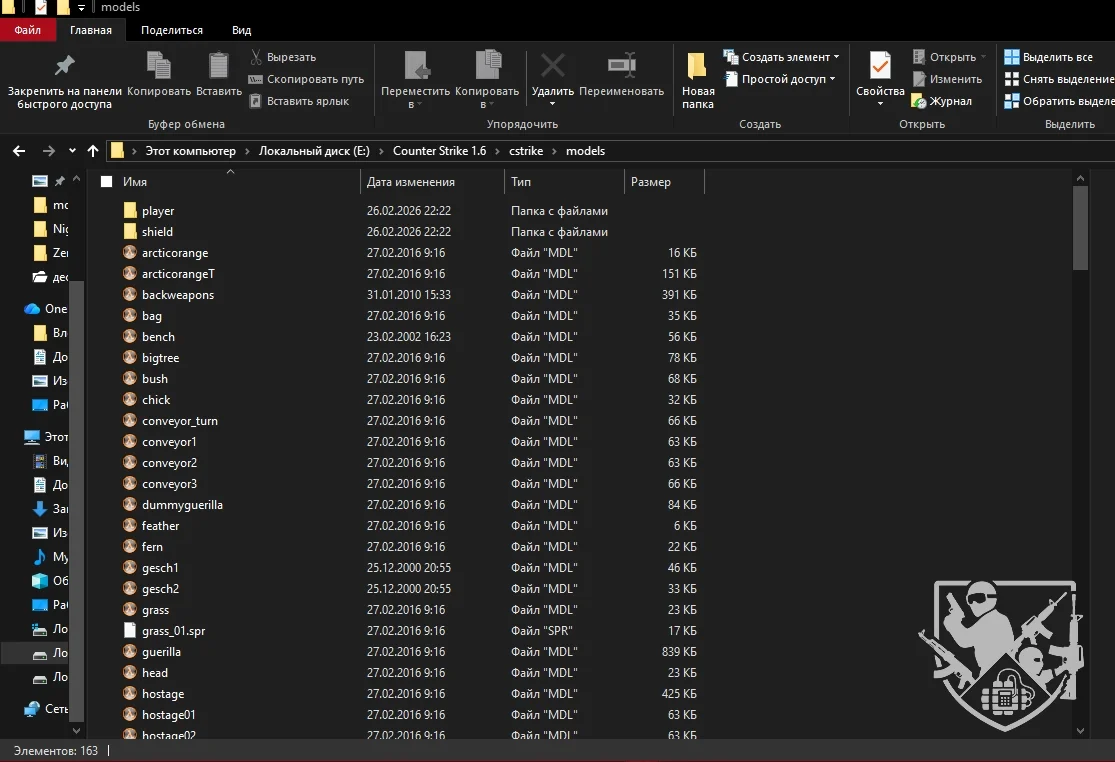The height and width of the screenshot is (762, 1115).
Task: Sort files by Дата изменения column
Action: [x=411, y=182]
